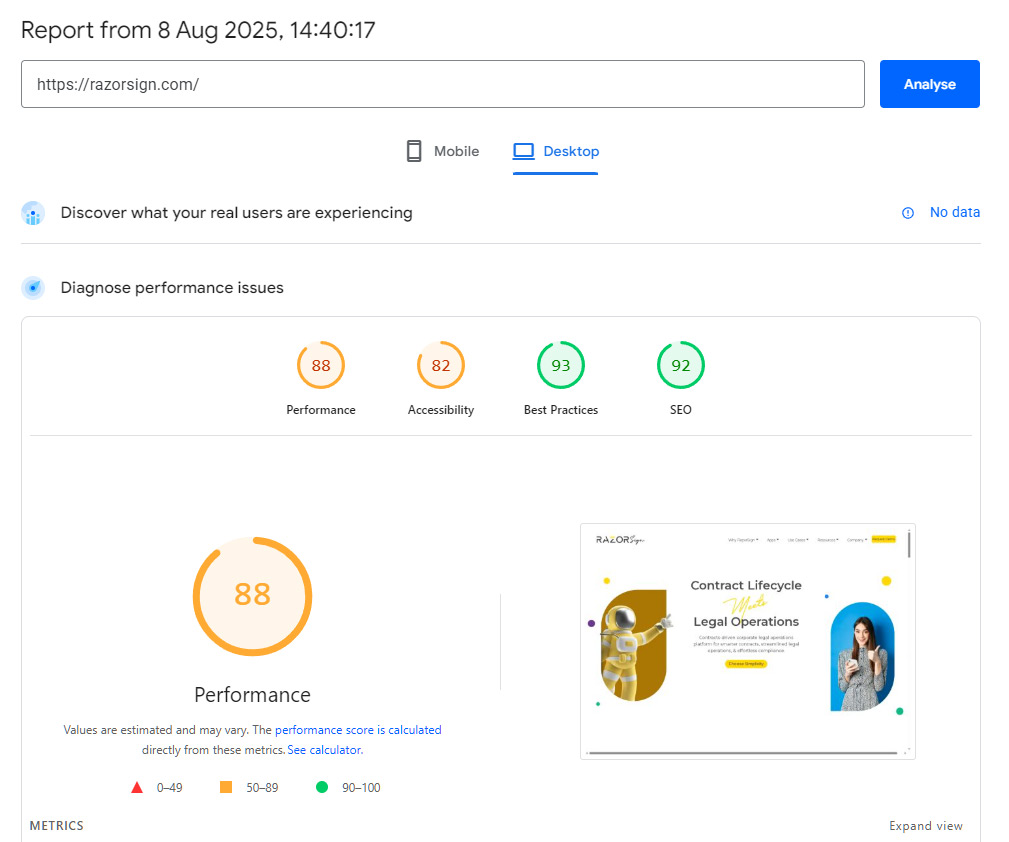This screenshot has height=842, width=1009.
Task: Click the red triangle 0–49 legend icon
Action: [x=137, y=787]
